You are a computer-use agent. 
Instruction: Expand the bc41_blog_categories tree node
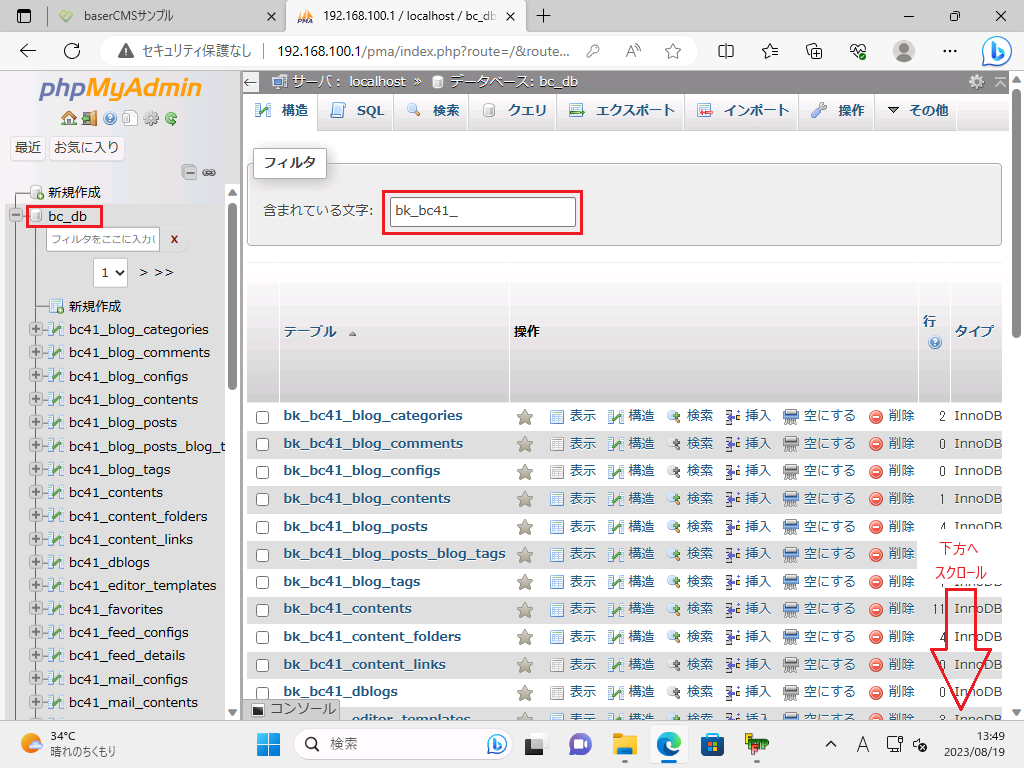click(36, 329)
